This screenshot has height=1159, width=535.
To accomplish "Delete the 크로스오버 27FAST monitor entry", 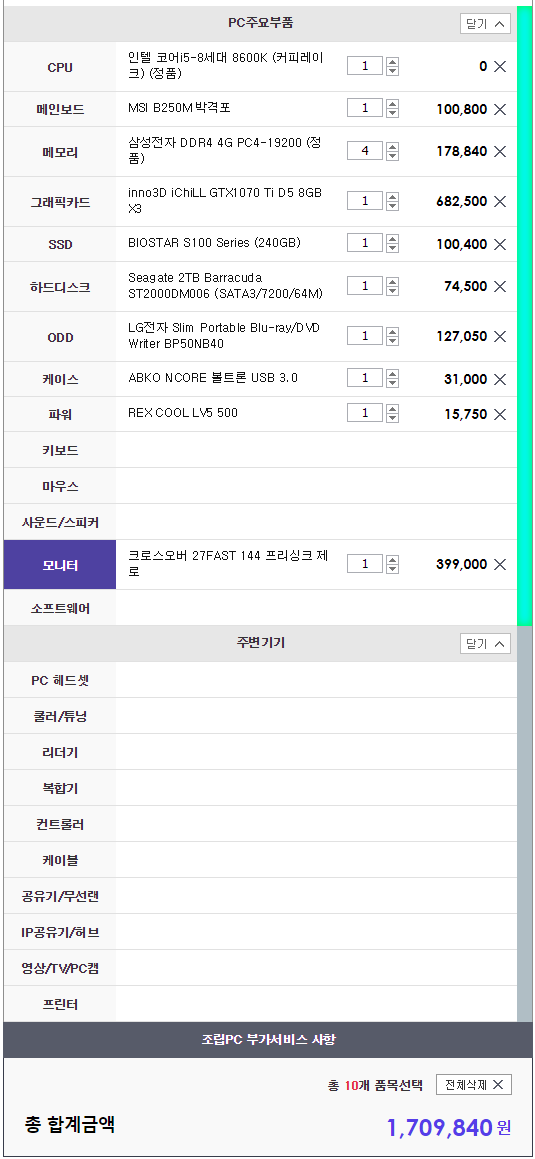I will pos(500,564).
